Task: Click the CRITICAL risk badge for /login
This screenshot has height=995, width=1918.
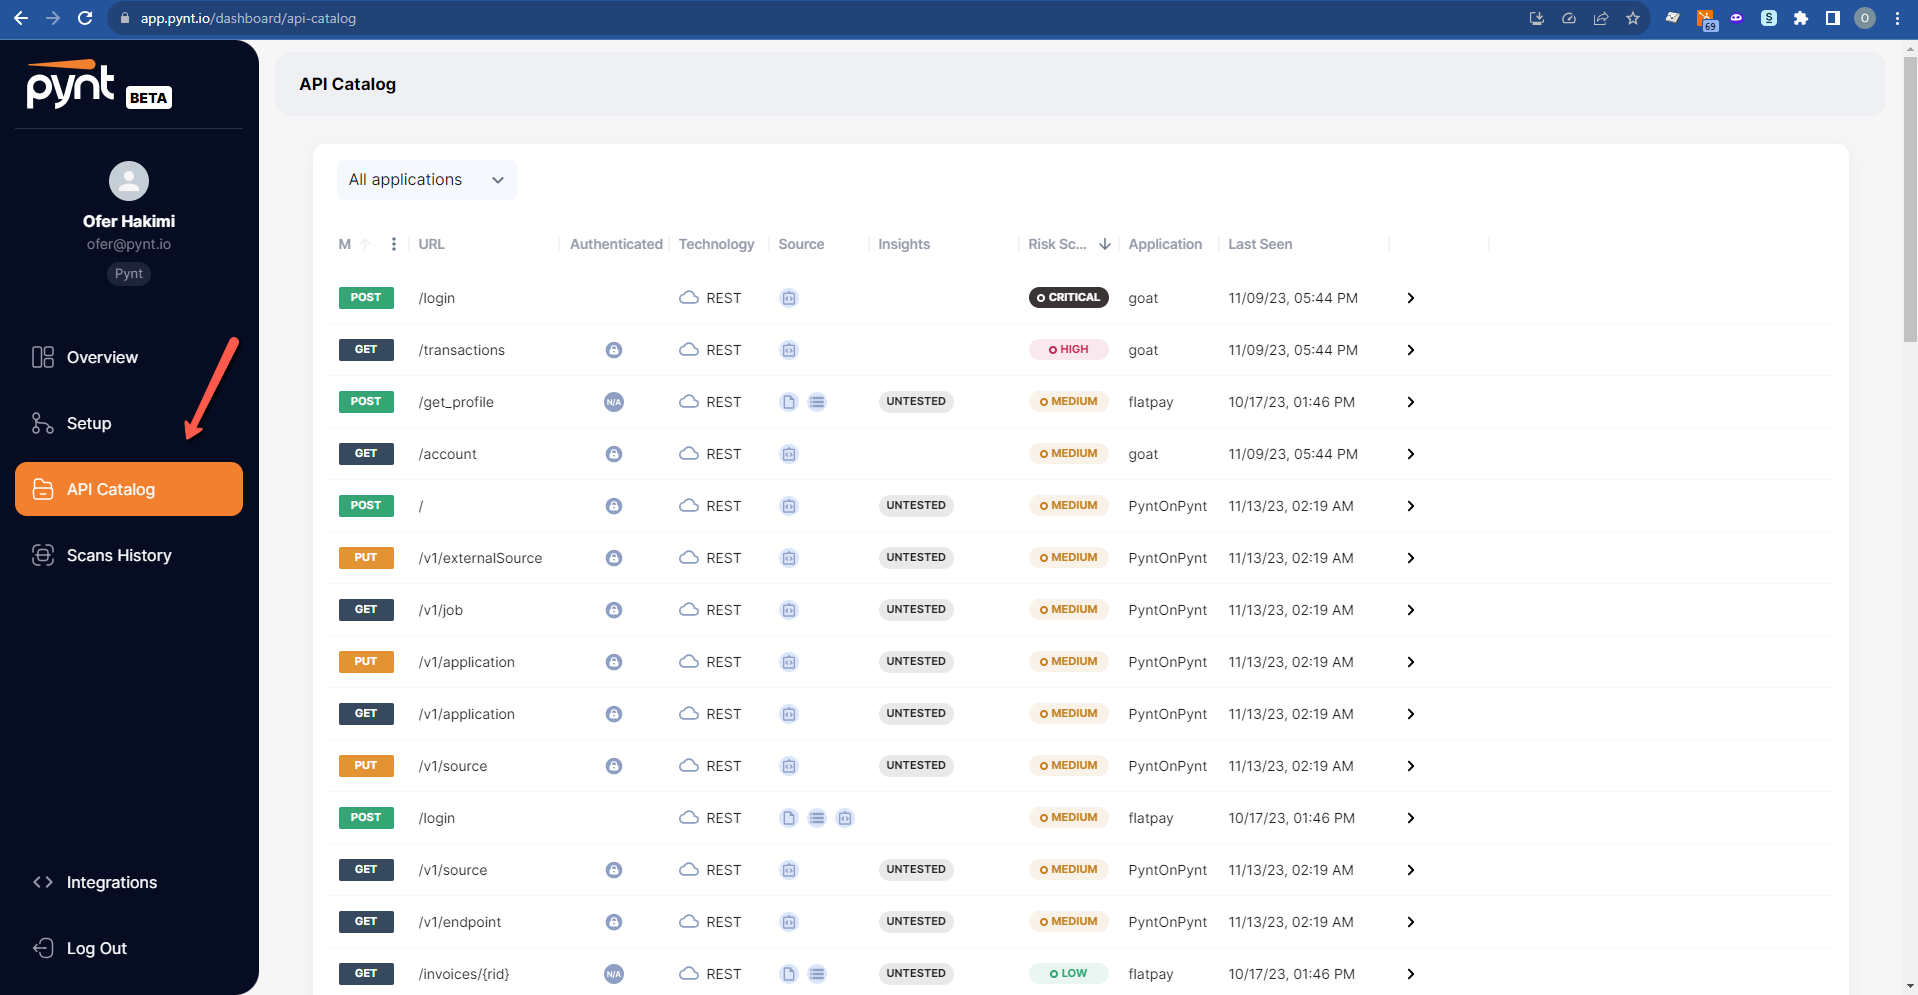Action: tap(1068, 298)
